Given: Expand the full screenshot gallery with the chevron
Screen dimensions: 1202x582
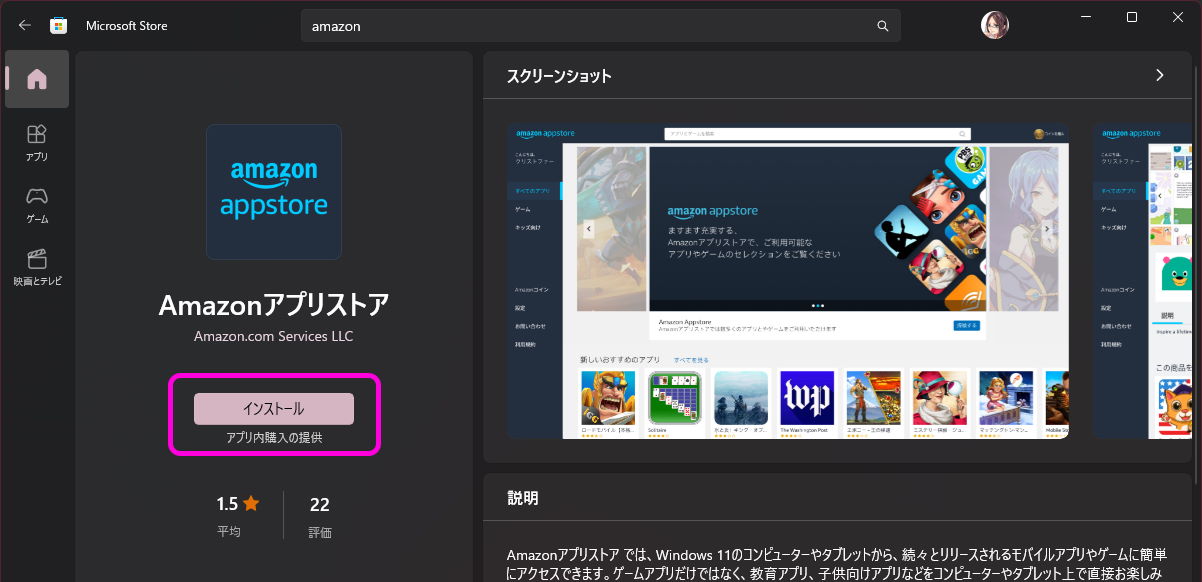Looking at the screenshot, I should (x=1159, y=75).
